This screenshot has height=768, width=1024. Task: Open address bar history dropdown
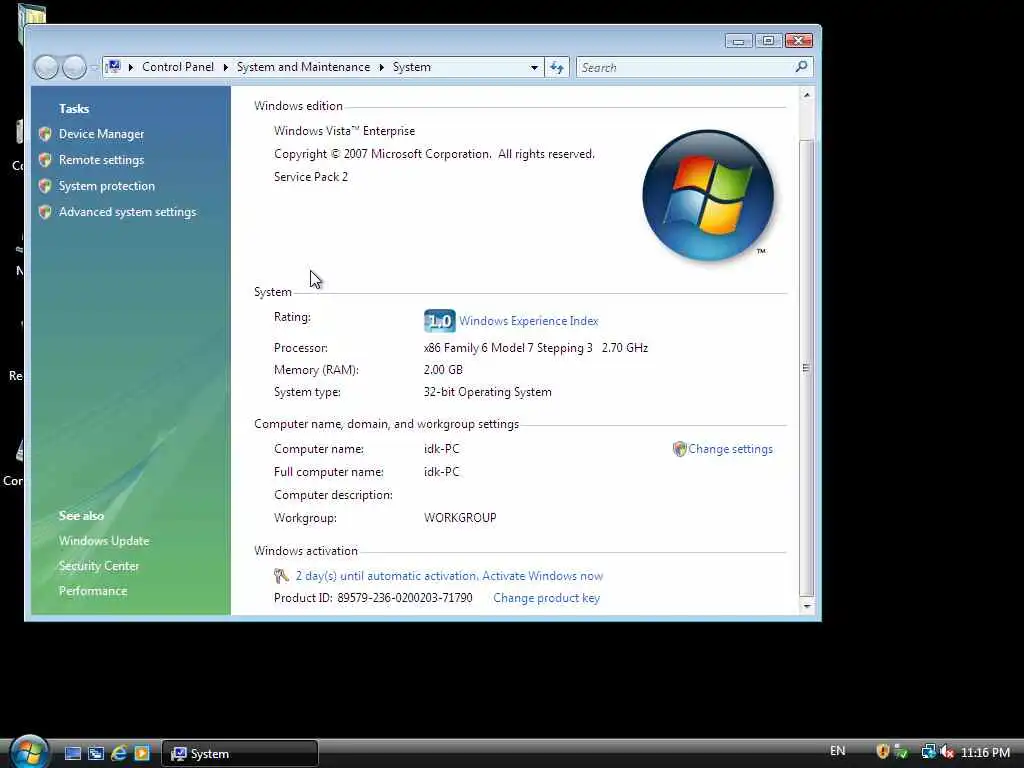[x=534, y=67]
